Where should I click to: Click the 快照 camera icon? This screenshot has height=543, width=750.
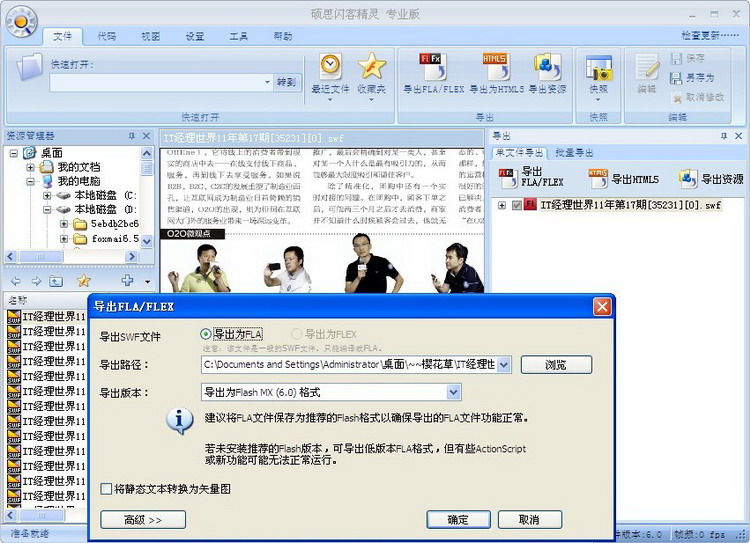click(x=599, y=70)
